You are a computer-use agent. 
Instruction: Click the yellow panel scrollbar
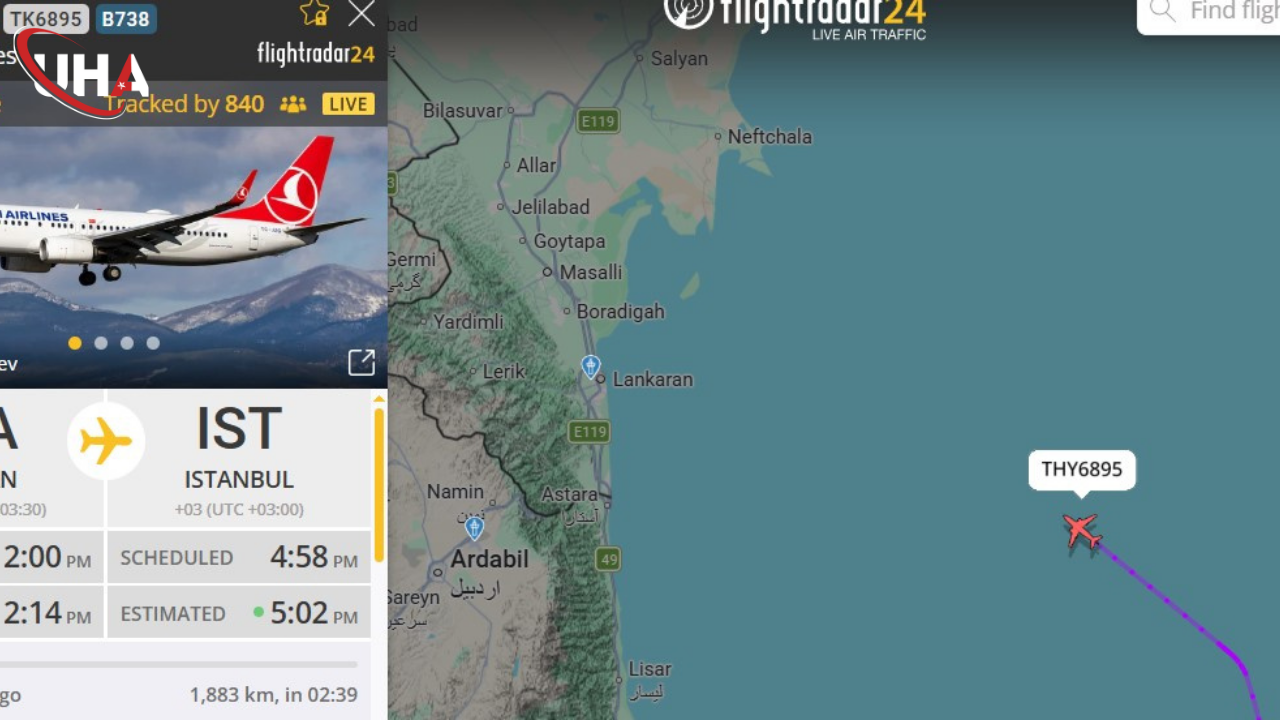(x=379, y=485)
